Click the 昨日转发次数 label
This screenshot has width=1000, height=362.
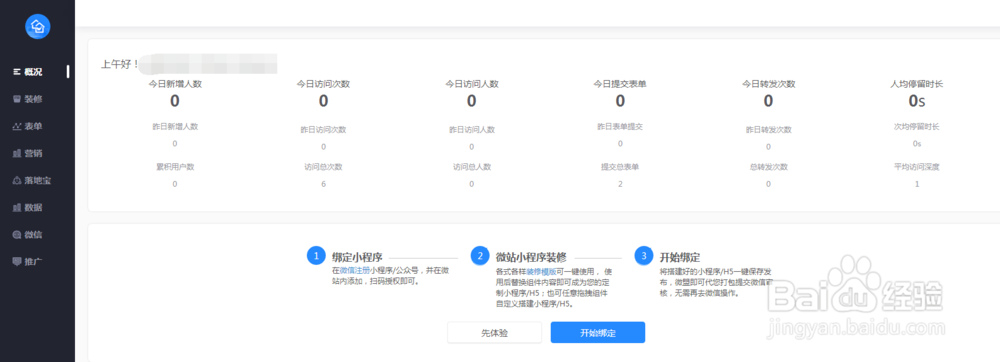[x=768, y=130]
